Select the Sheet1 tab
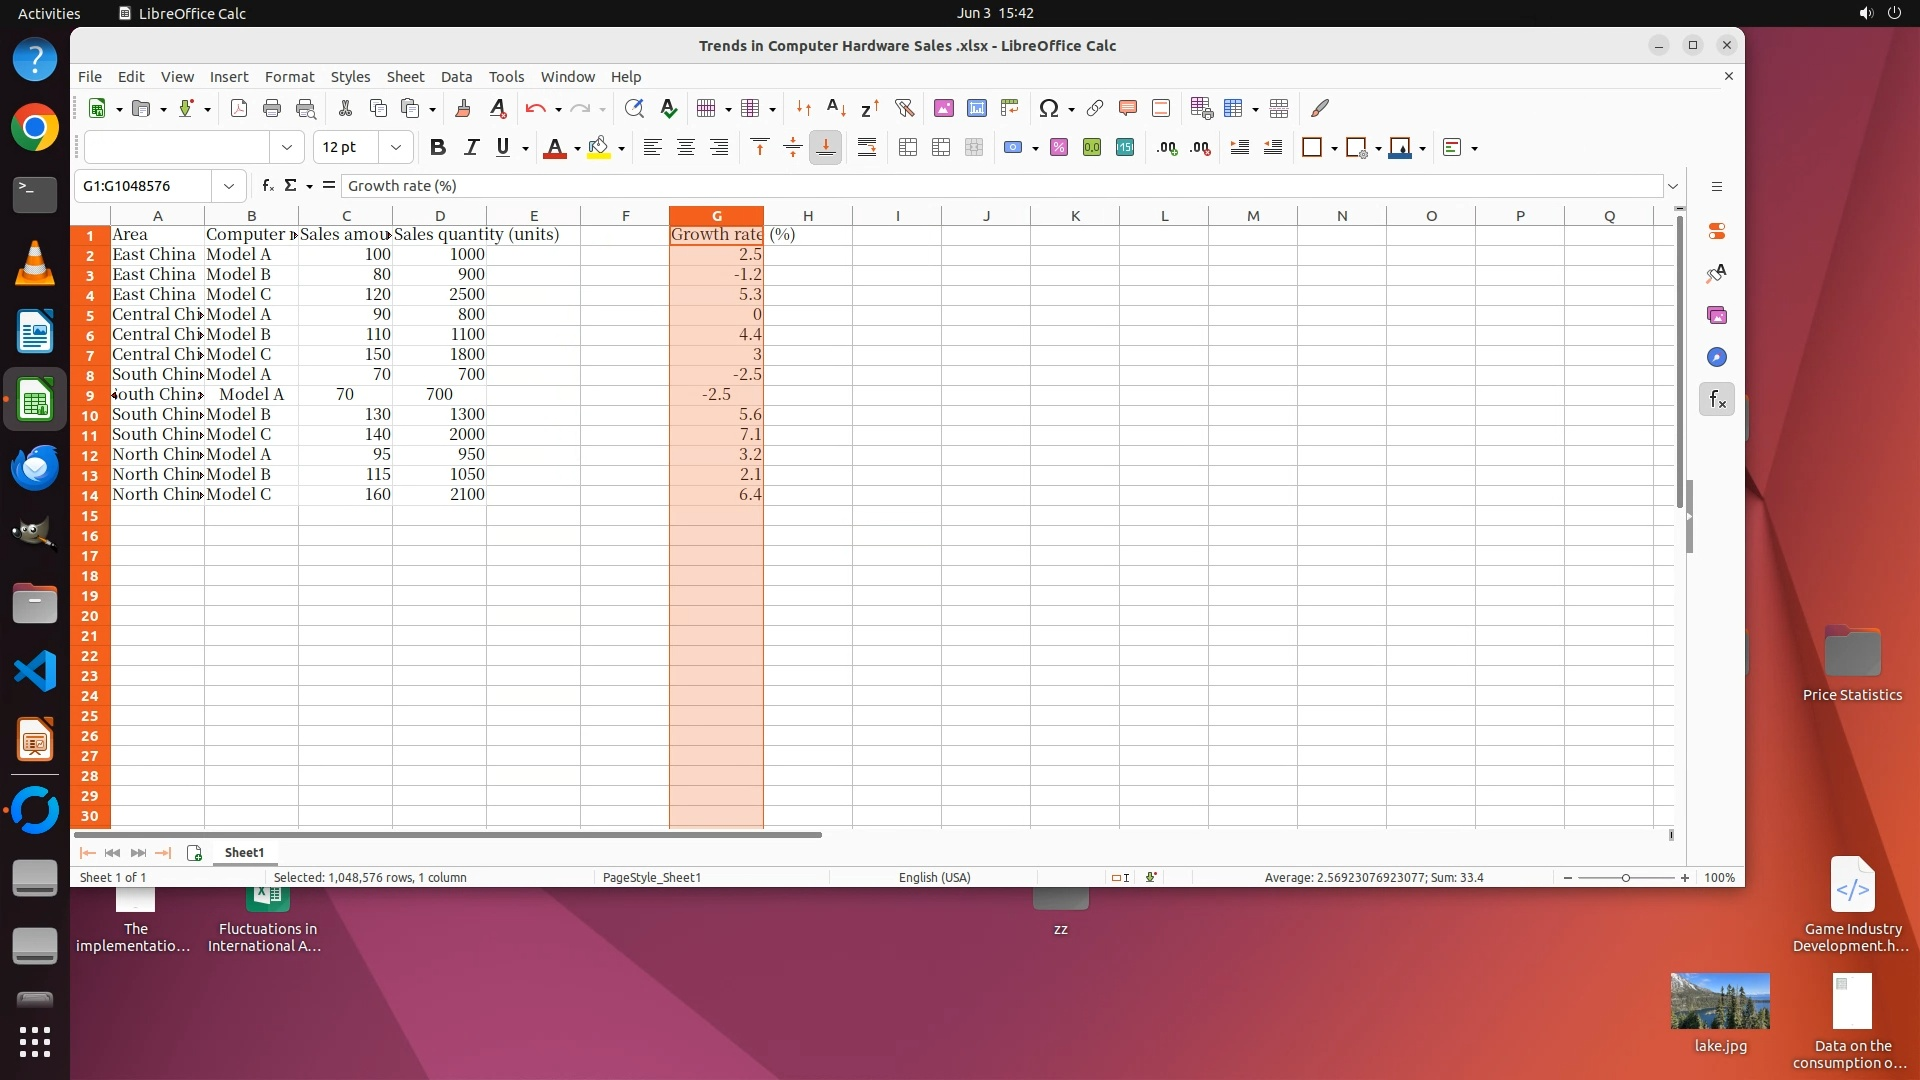The image size is (1920, 1080). [x=244, y=853]
